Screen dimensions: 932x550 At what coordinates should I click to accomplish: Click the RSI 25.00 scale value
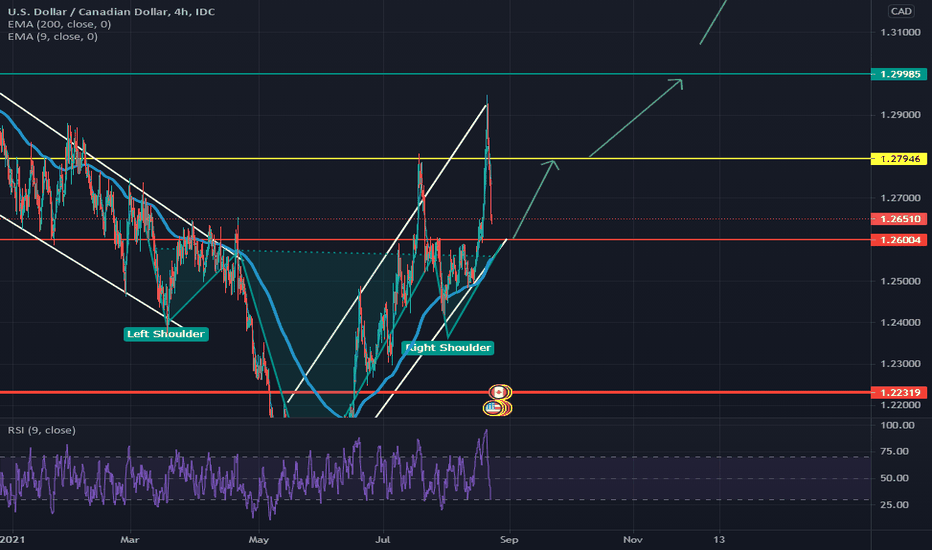coord(895,505)
